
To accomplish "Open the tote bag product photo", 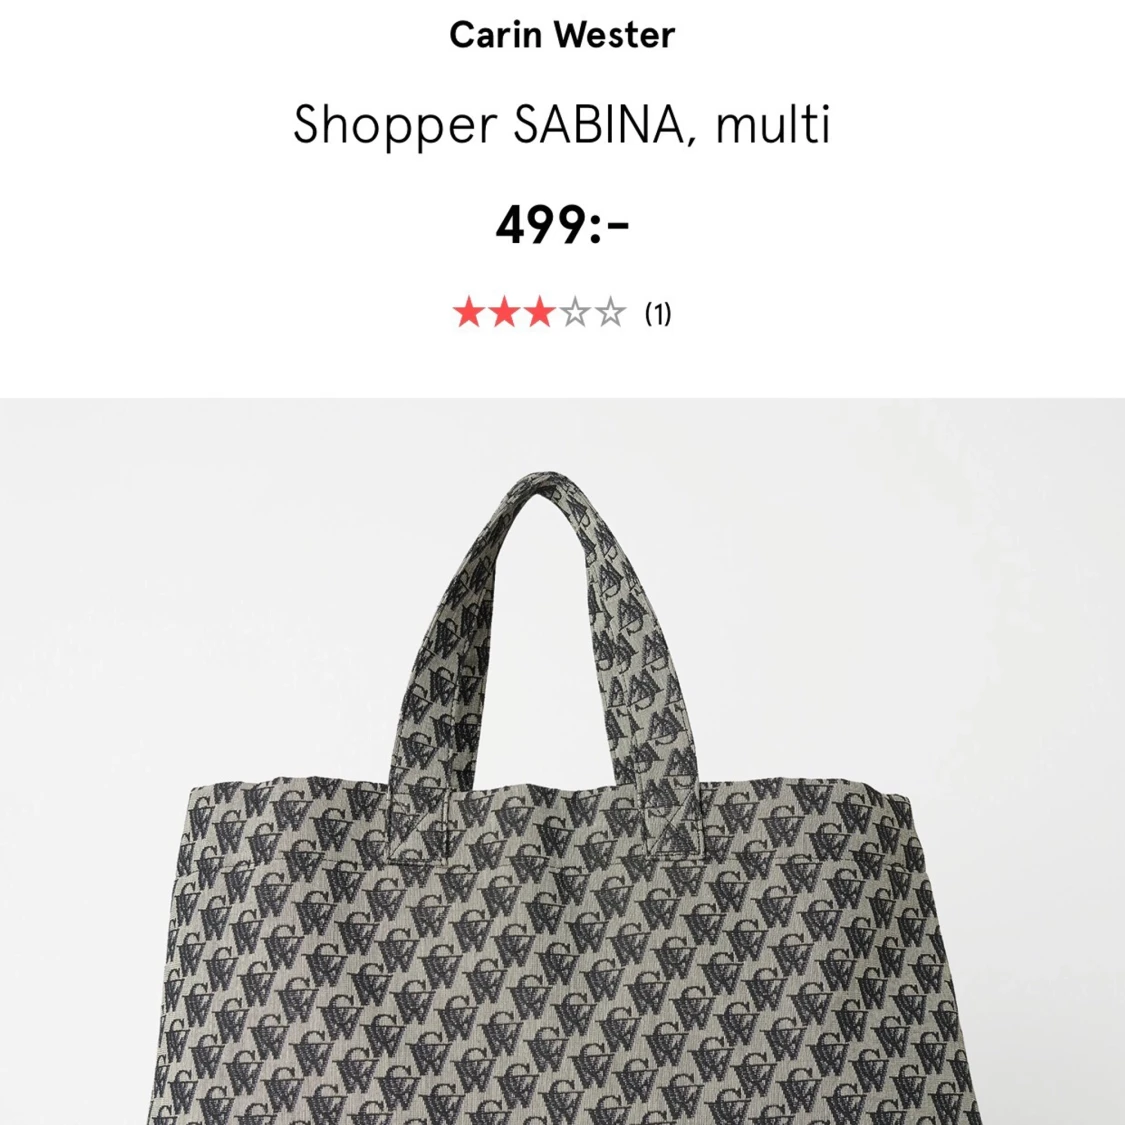I will coord(562,761).
